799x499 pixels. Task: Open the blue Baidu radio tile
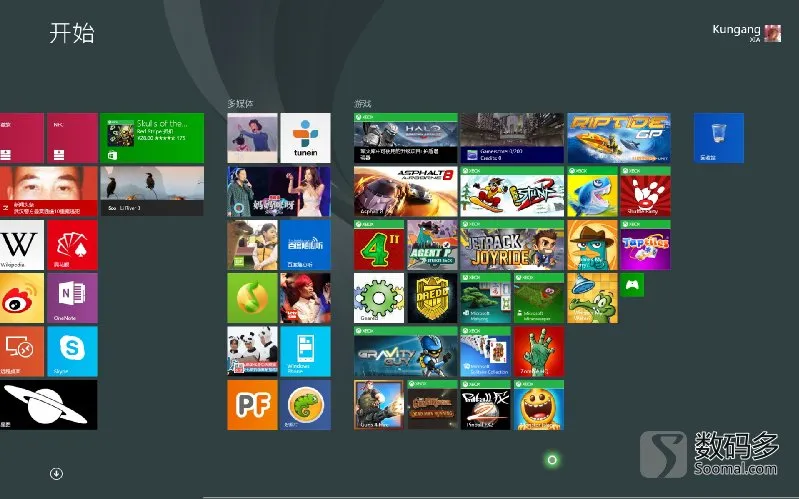[x=305, y=245]
